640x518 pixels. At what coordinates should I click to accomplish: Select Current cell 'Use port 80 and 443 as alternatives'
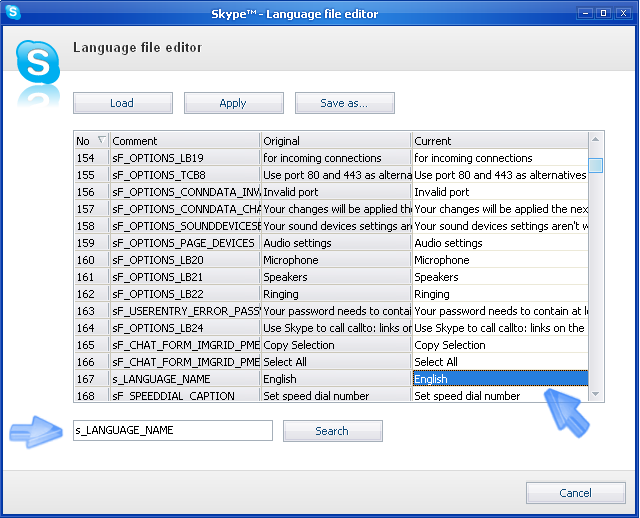[x=500, y=175]
